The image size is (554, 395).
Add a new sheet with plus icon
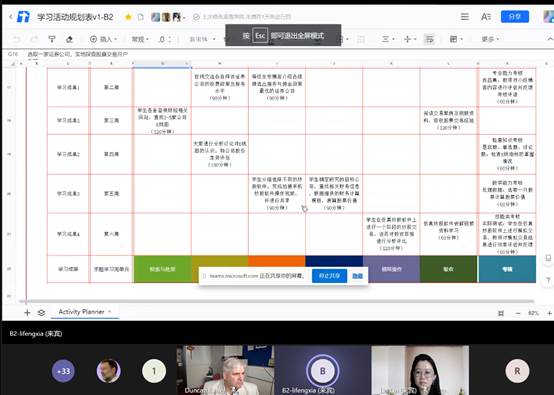(27, 313)
